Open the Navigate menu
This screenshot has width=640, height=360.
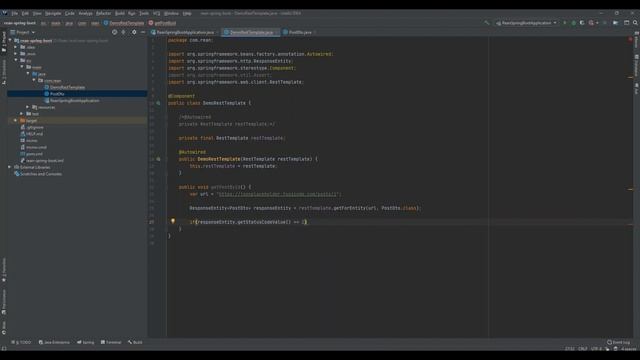coord(53,13)
